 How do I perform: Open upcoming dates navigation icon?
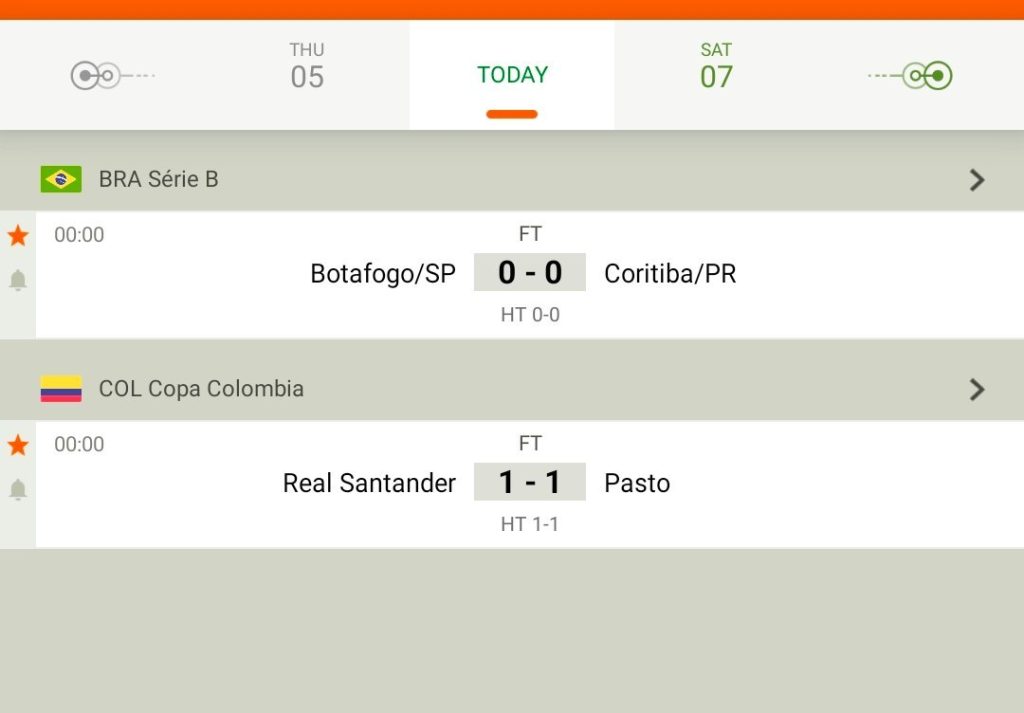point(910,76)
